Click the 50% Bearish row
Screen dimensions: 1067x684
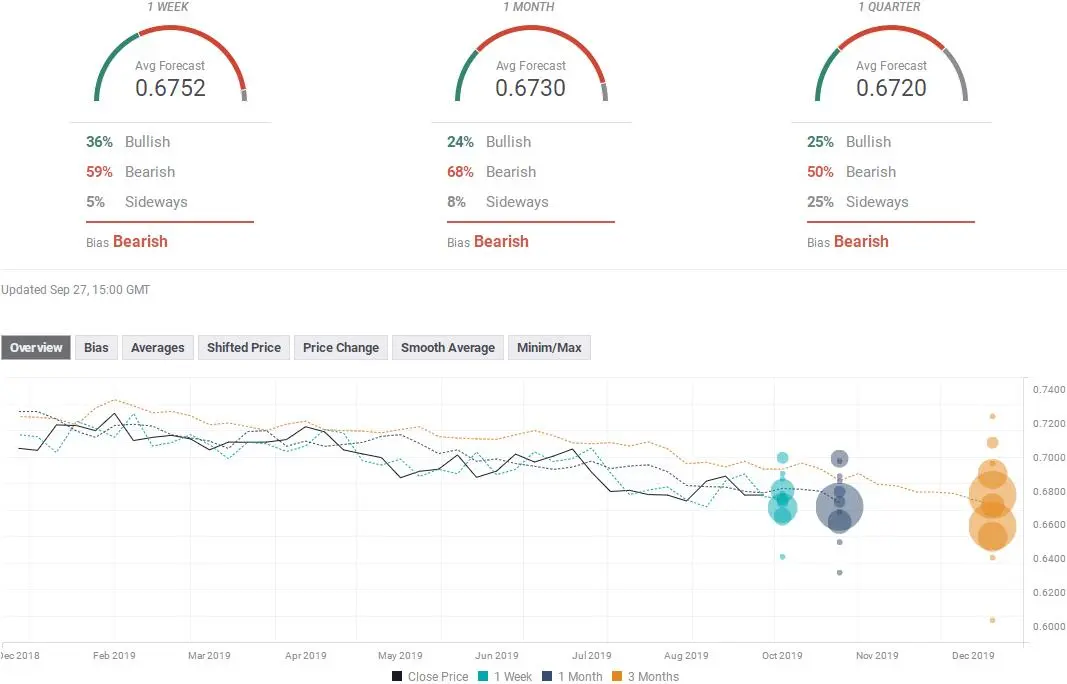[852, 172]
